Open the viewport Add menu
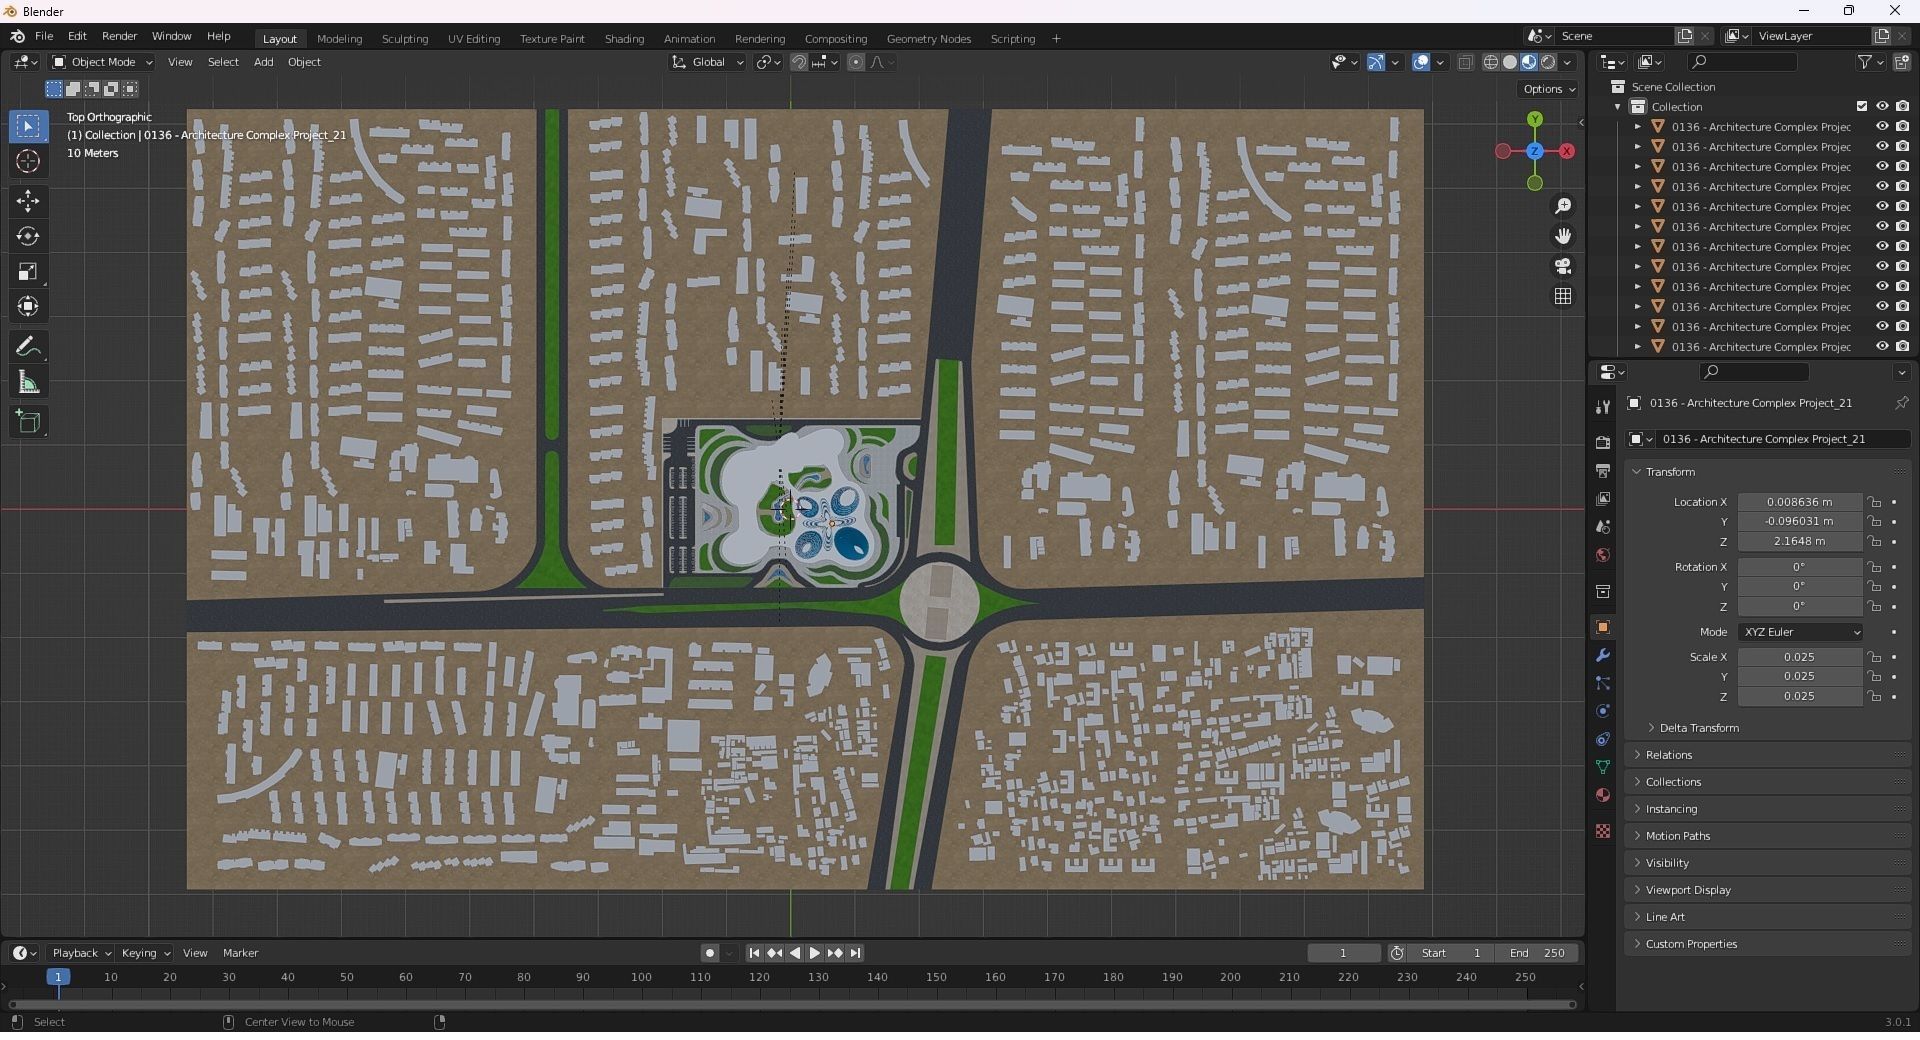The image size is (1920, 1040). click(x=263, y=62)
